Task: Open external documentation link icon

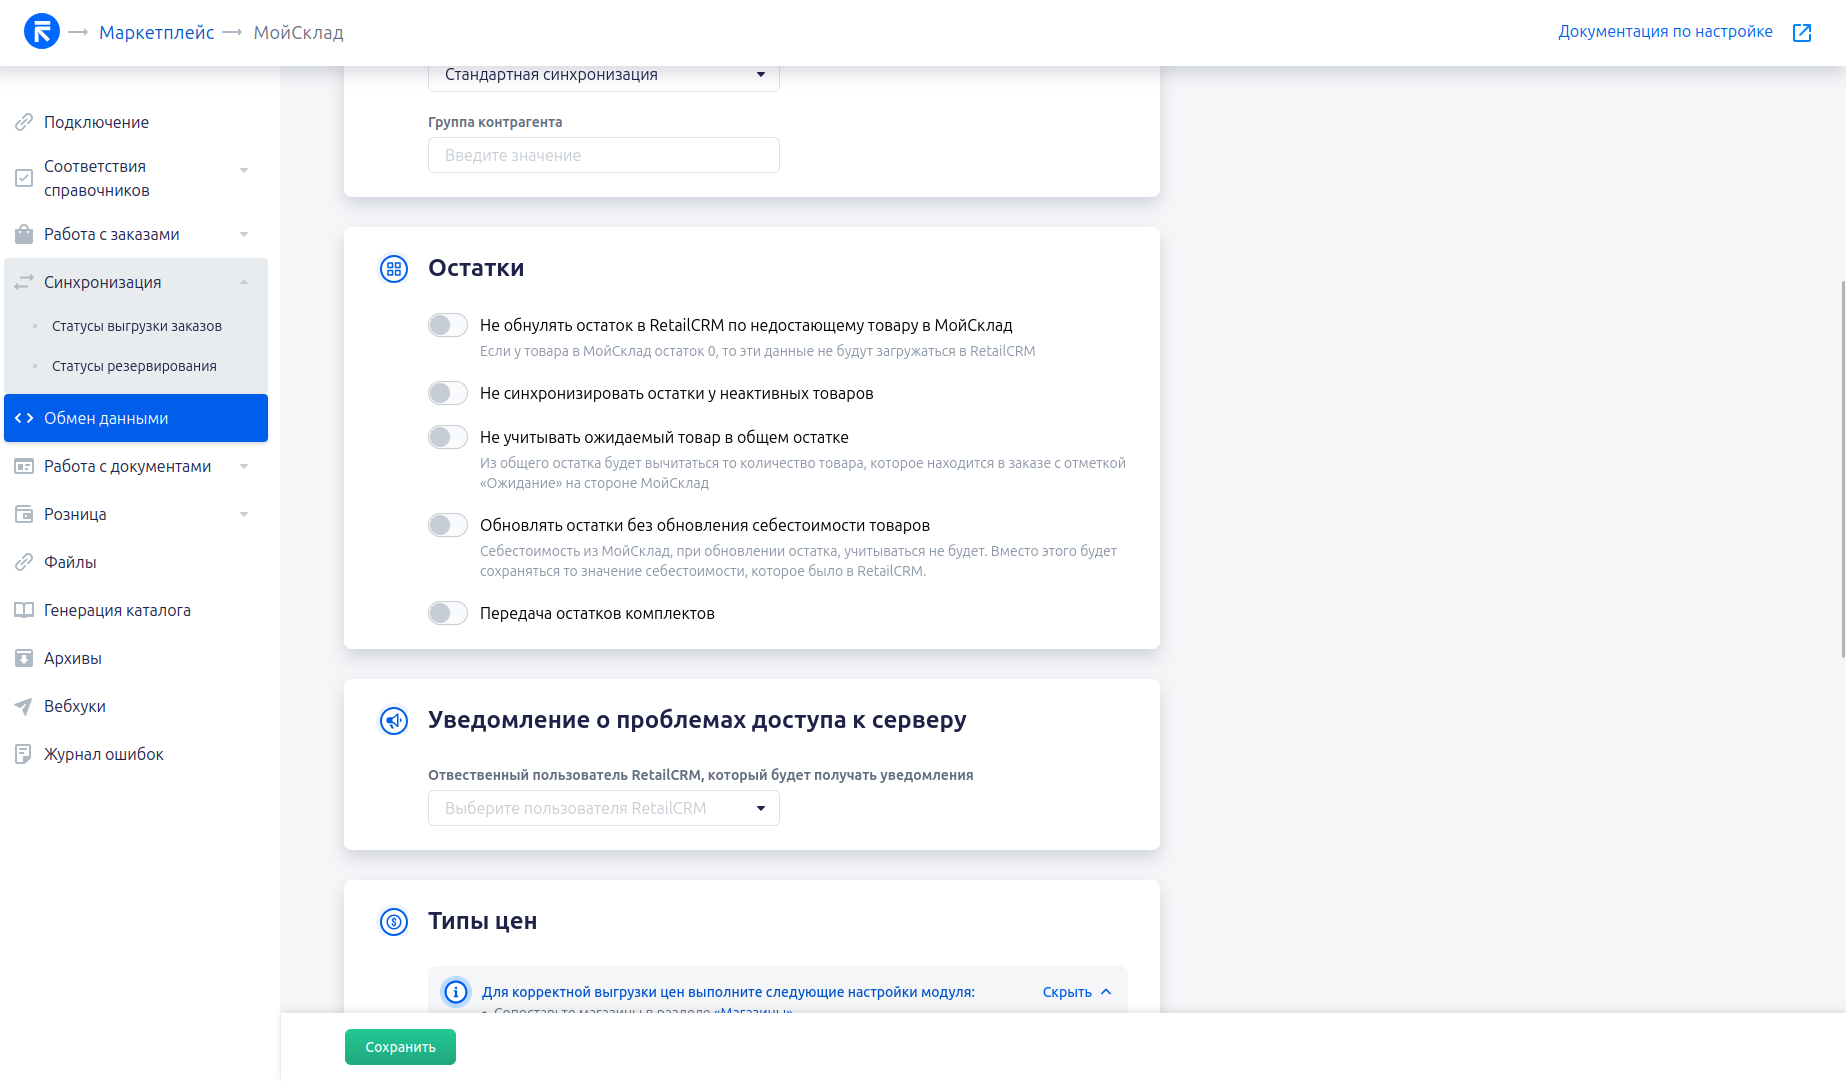Action: pos(1802,33)
